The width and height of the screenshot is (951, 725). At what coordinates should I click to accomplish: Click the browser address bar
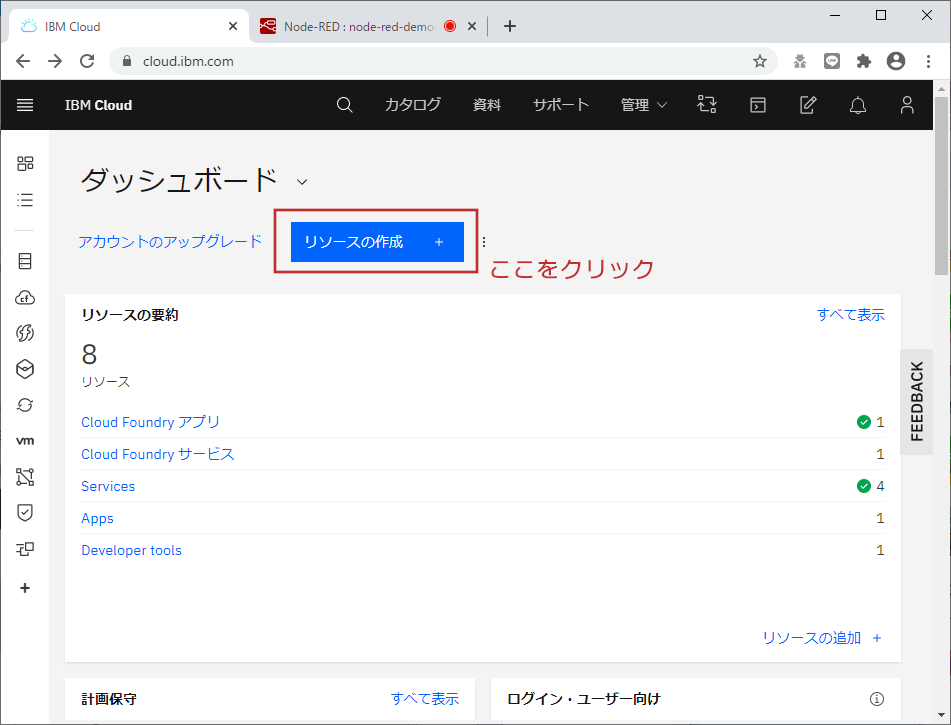click(400, 61)
